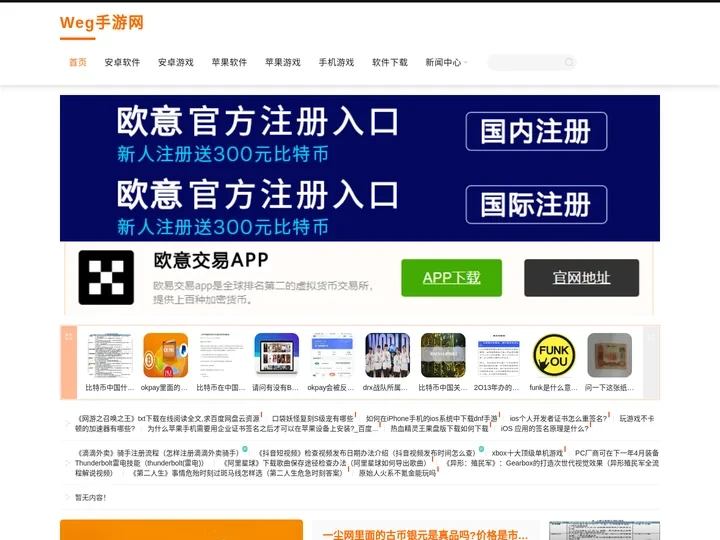Open the 比特币在中国... document thumbnail
Screen dimensions: 720x540
click(x=221, y=355)
